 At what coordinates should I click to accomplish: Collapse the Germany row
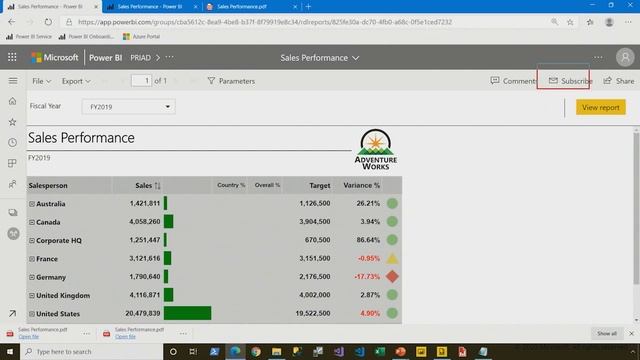31,277
